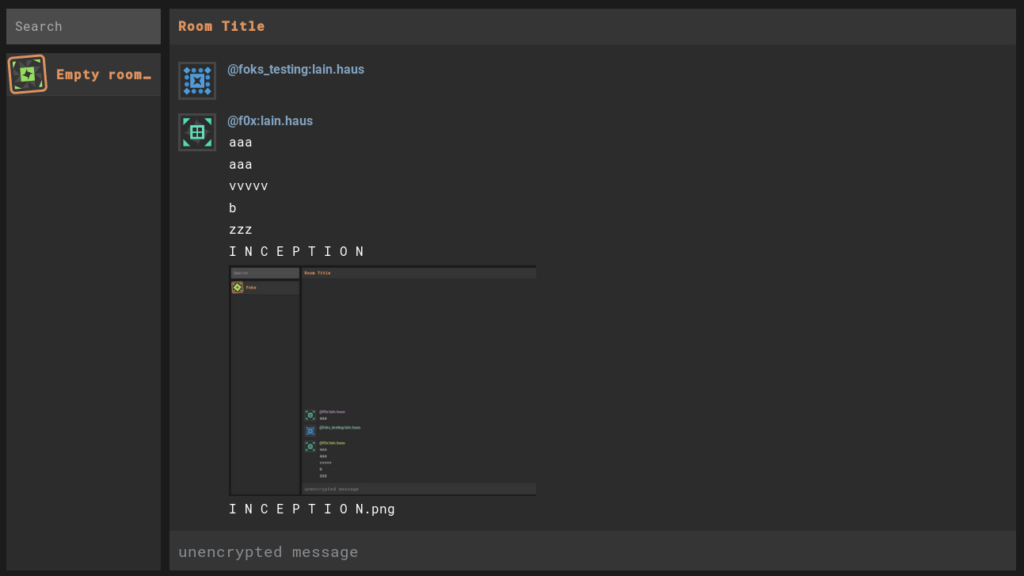The height and width of the screenshot is (576, 1024).
Task: Select the "b" message
Action: (233, 209)
